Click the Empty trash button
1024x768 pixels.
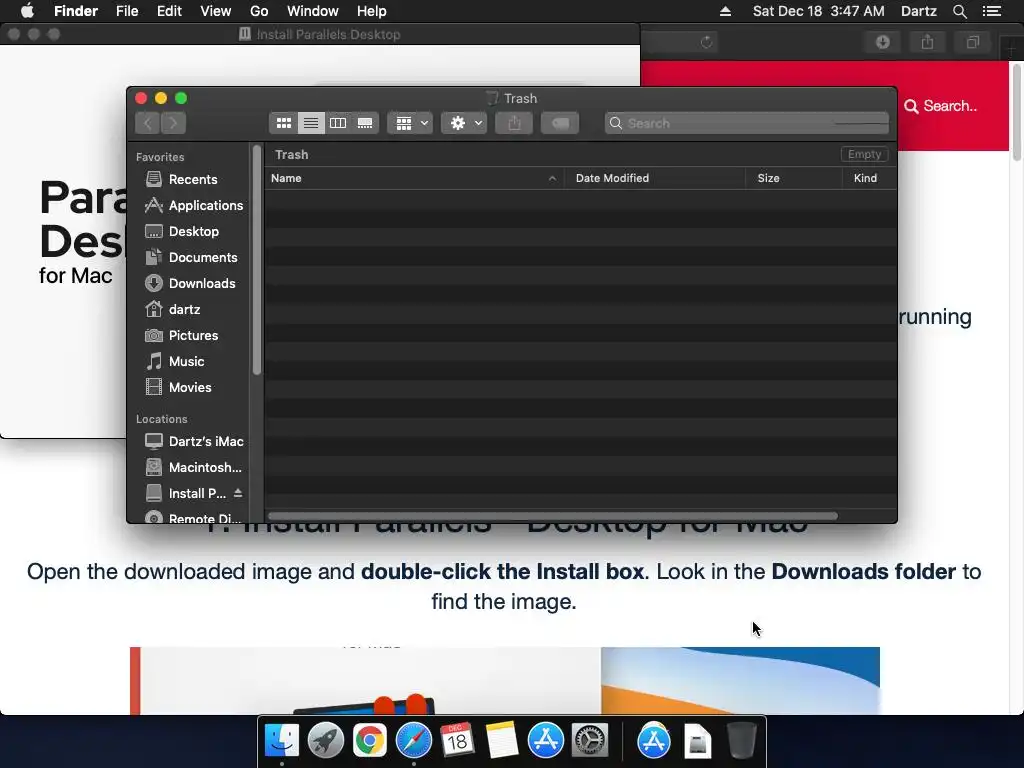coord(864,154)
